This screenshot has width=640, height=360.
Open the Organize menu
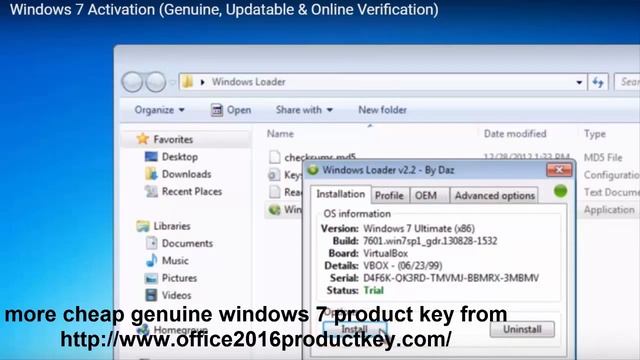[159, 110]
